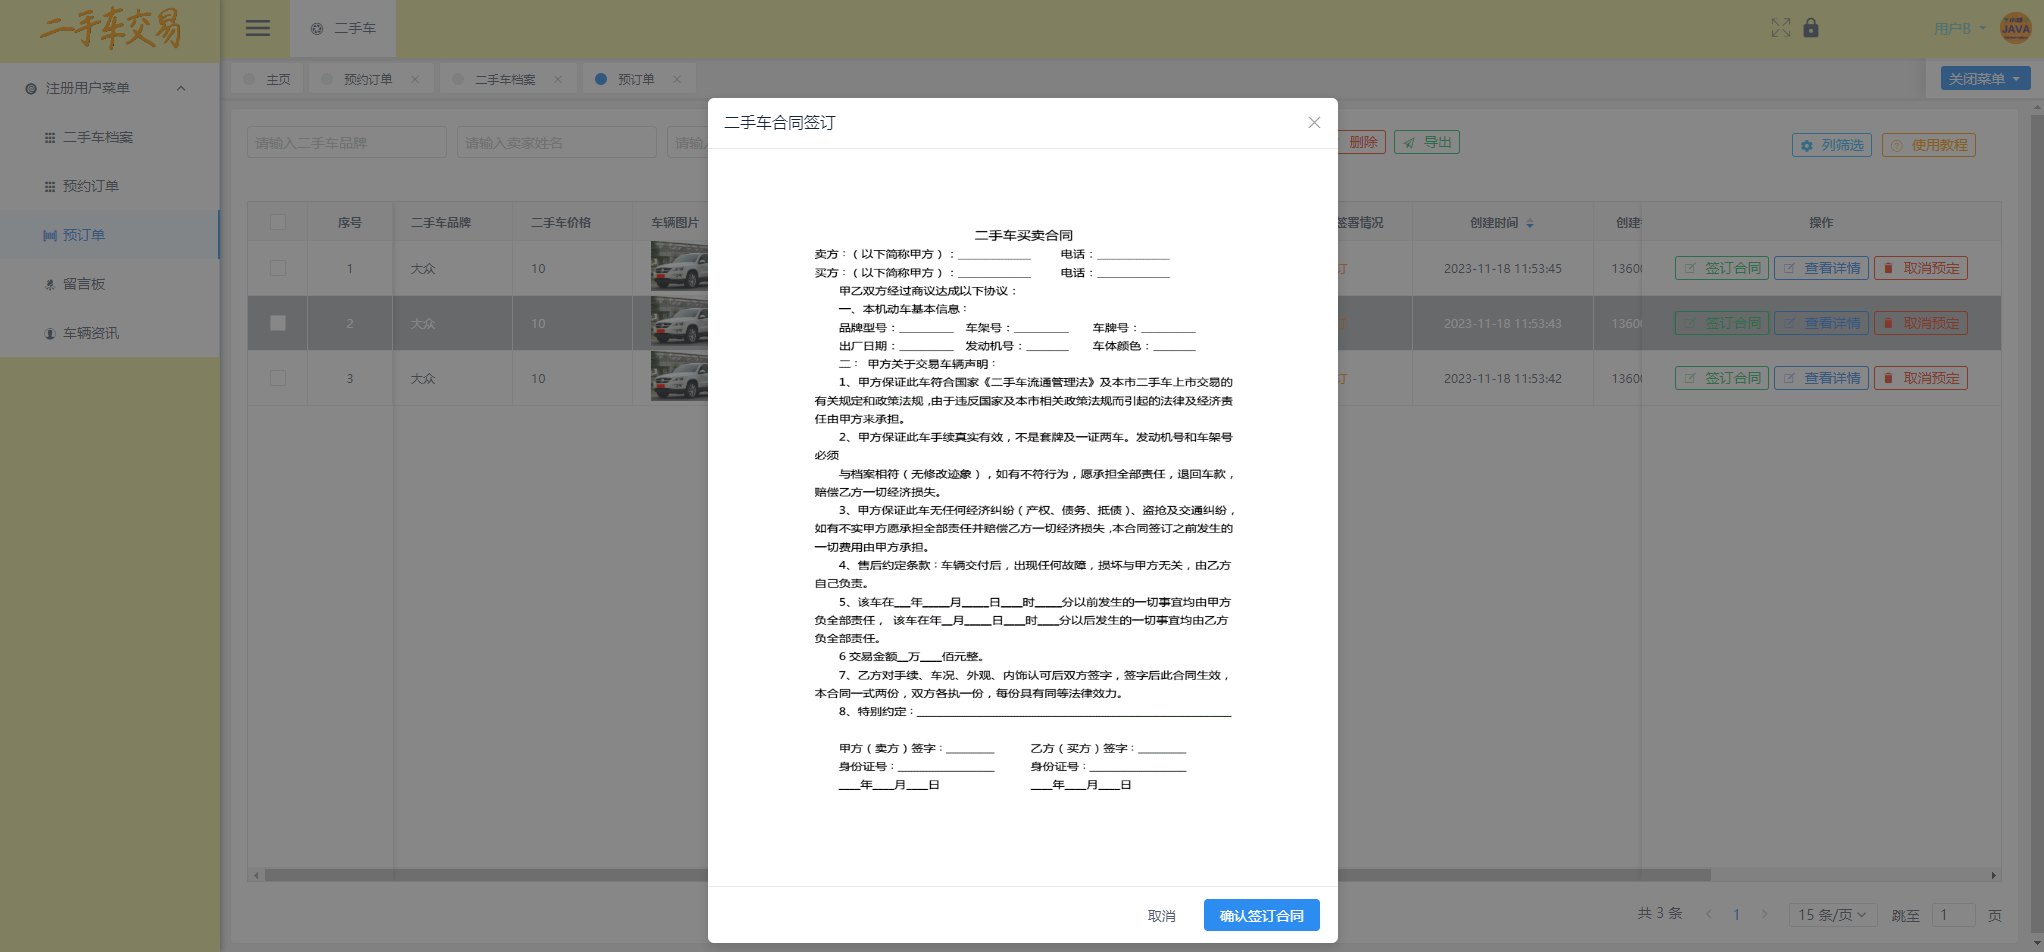Click 确认签订合同 in the dialog

[x=1261, y=915]
